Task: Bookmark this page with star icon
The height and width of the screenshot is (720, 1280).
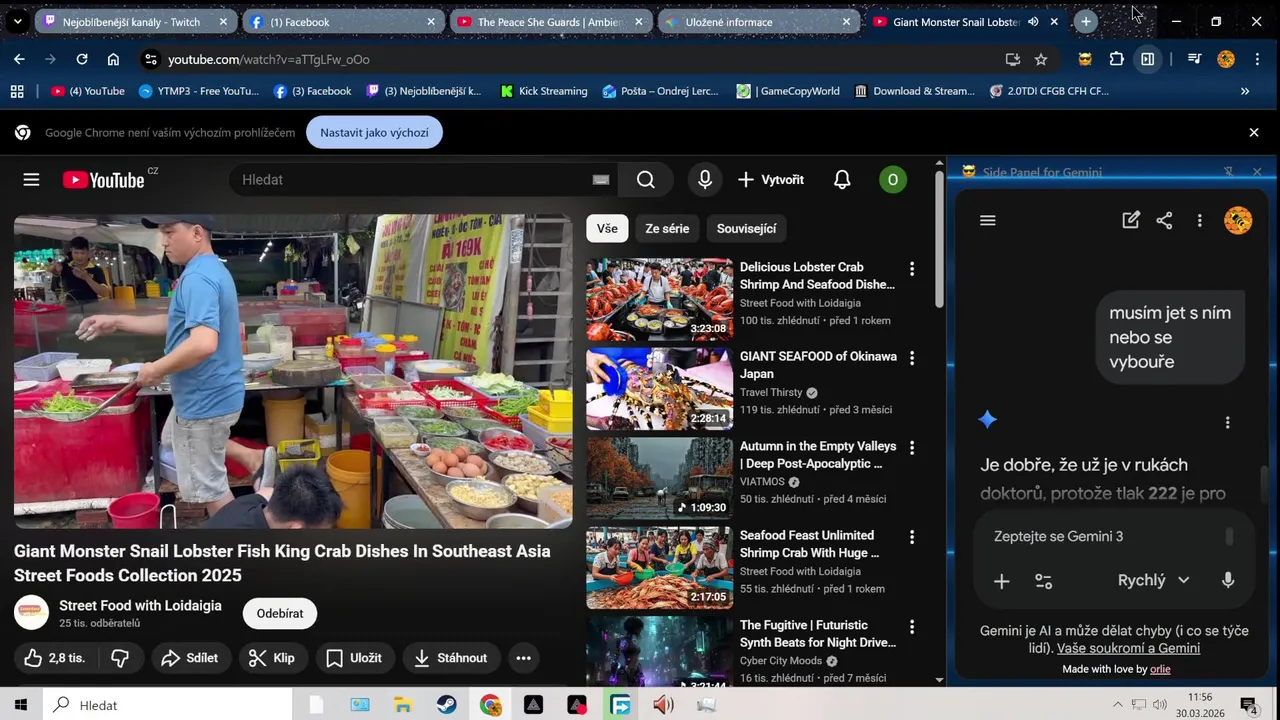Action: pos(1041,59)
